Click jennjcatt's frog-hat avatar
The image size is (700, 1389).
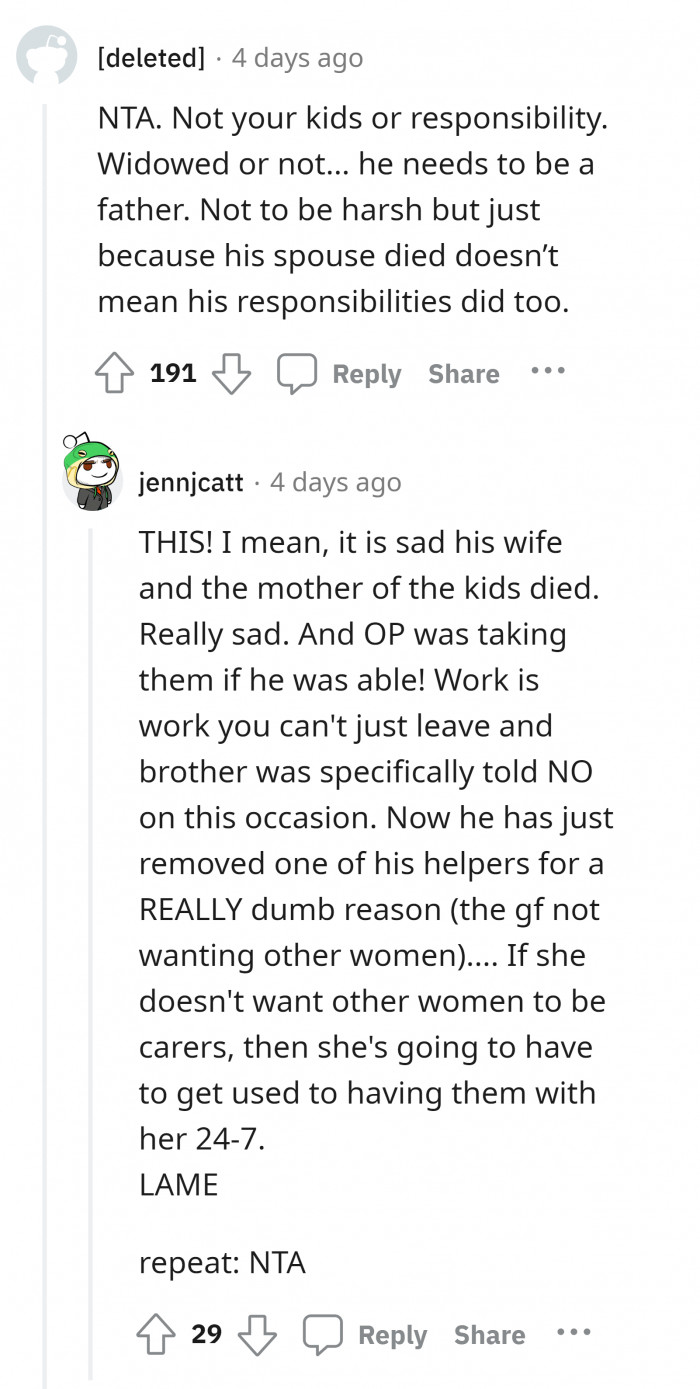(90, 474)
